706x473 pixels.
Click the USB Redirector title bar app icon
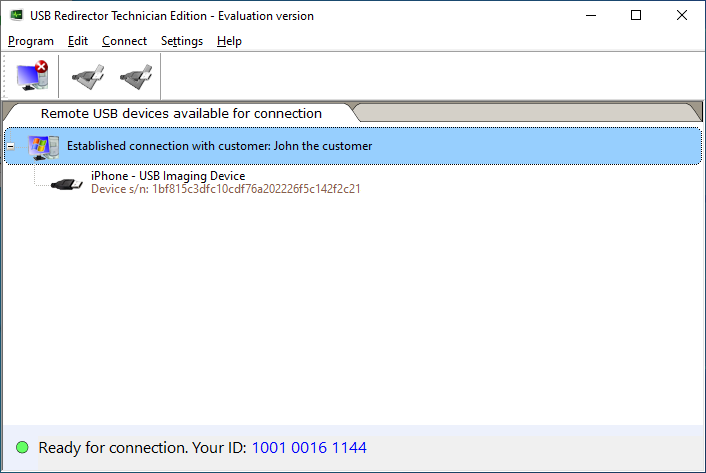[15, 15]
